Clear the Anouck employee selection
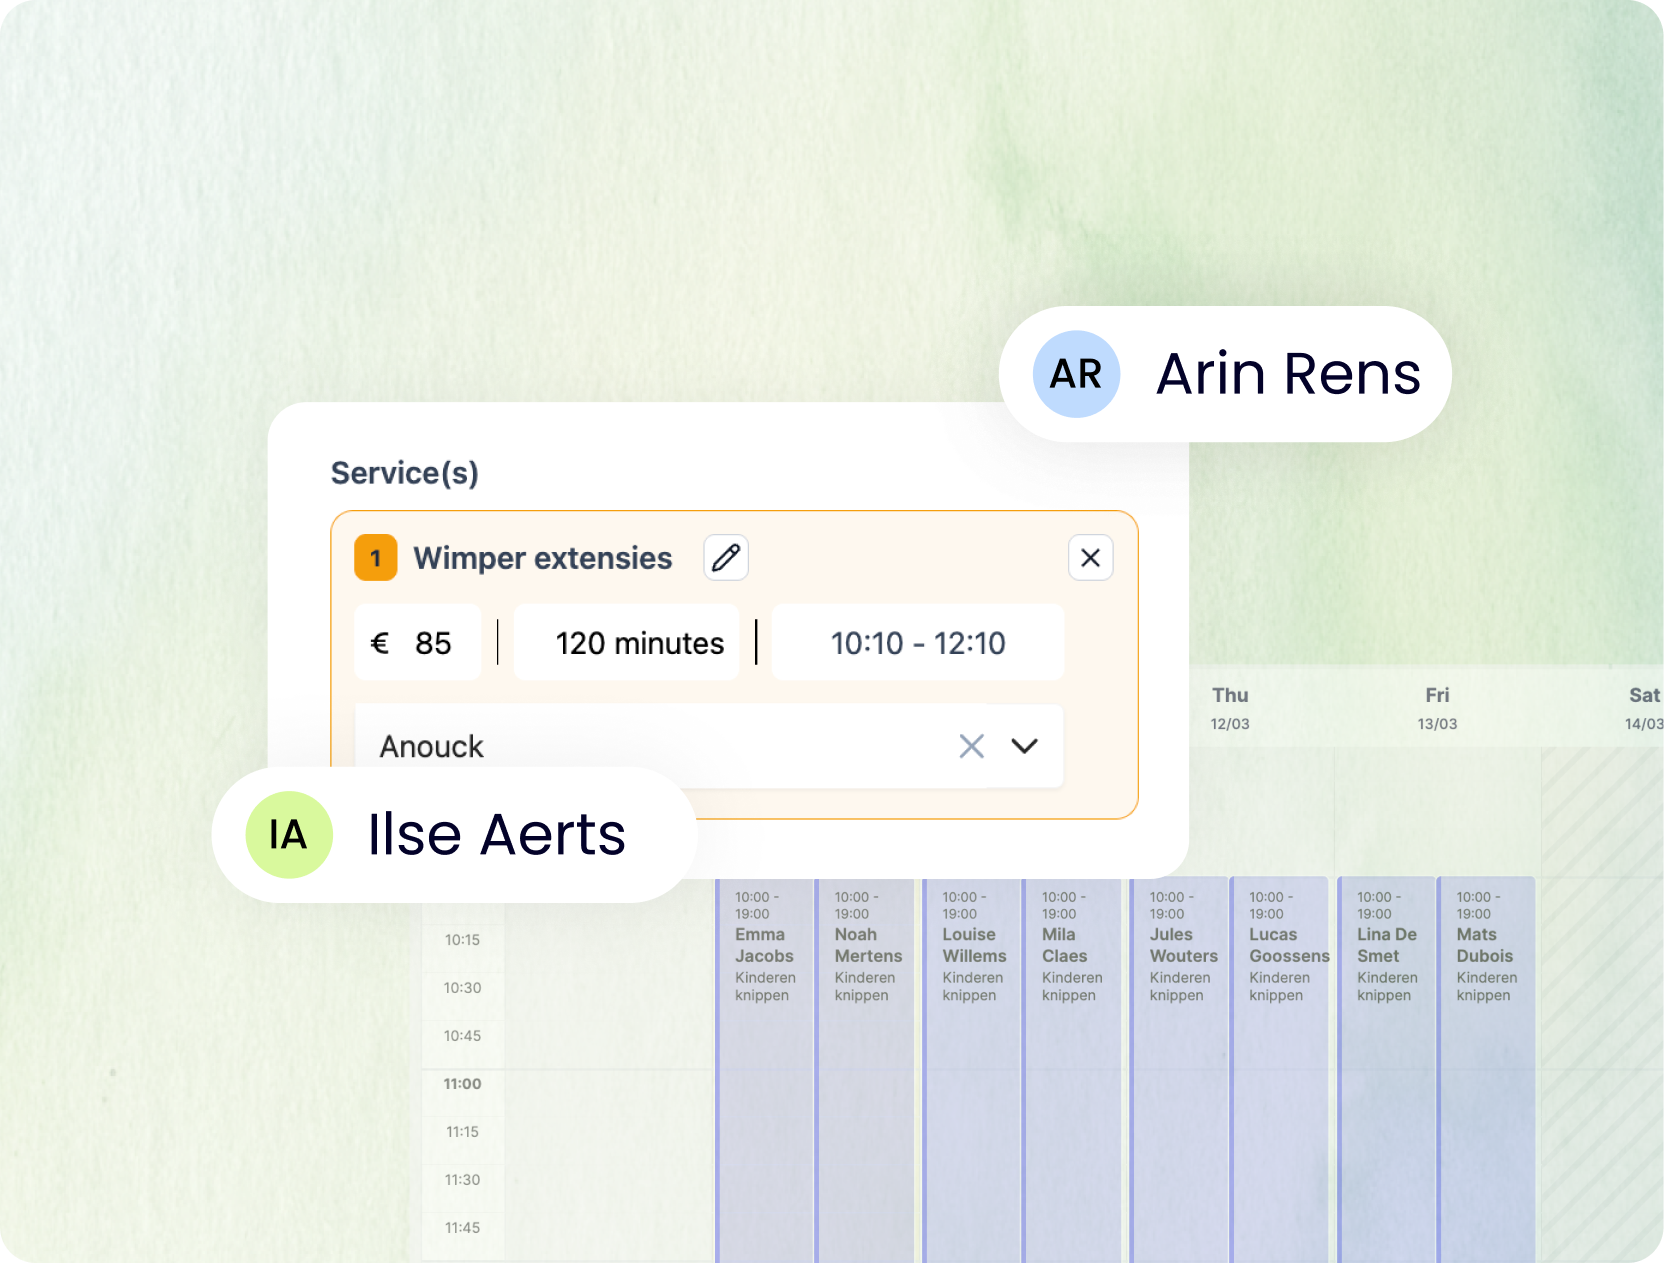Image resolution: width=1664 pixels, height=1263 pixels. [x=971, y=746]
